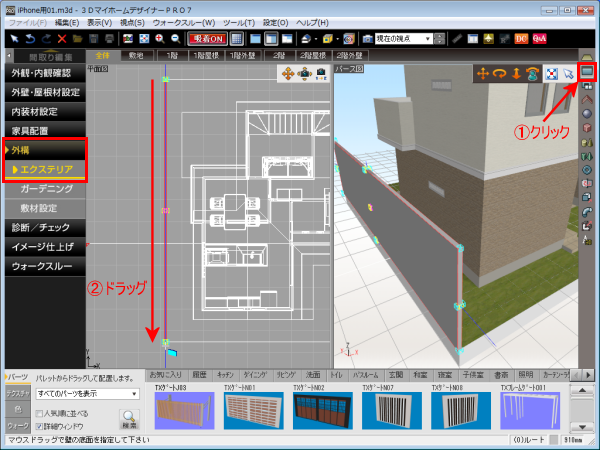
Task: Click the sphere shape icon in right toolbar
Action: pyautogui.click(x=588, y=113)
